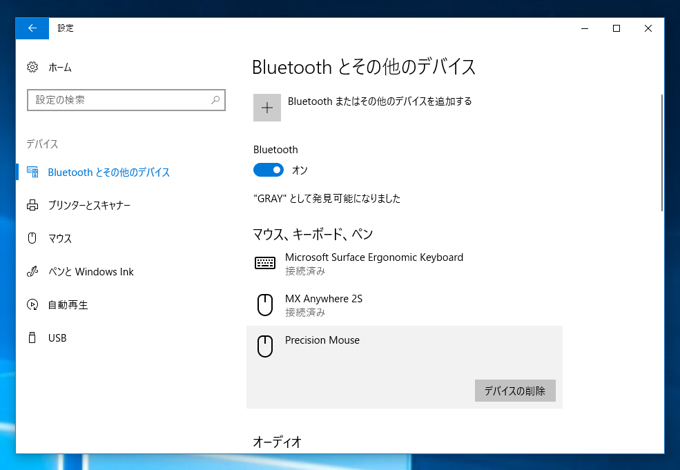Viewport: 680px width, 470px height.
Task: Click オーディオ section heading
Action: coord(277,442)
